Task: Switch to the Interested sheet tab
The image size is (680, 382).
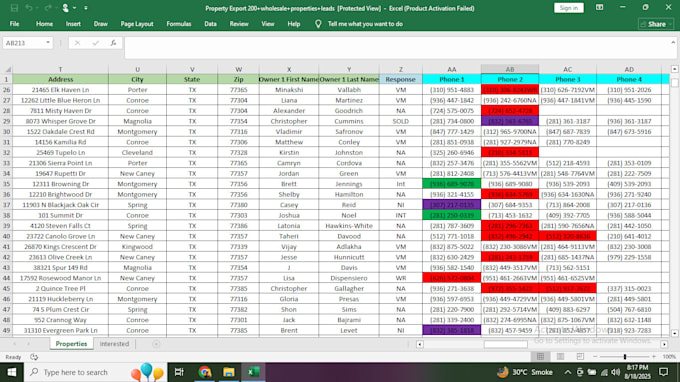Action: point(114,344)
